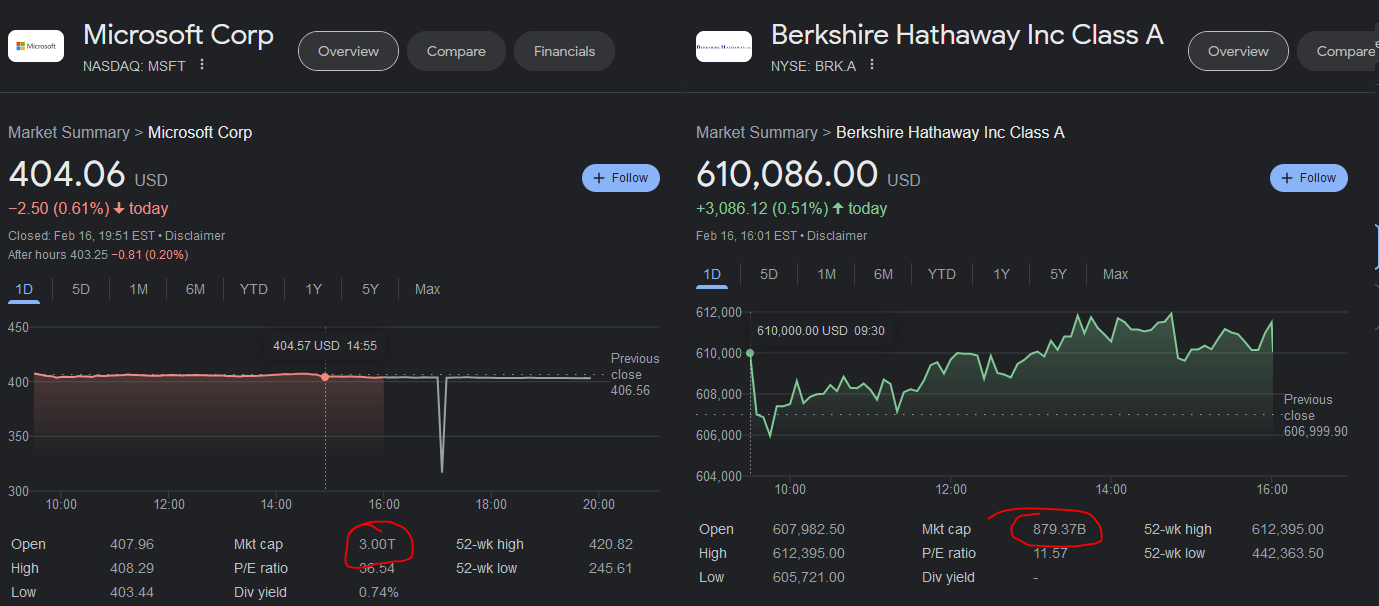
Task: Switch the Berkshire chart to 5D
Action: click(x=769, y=274)
